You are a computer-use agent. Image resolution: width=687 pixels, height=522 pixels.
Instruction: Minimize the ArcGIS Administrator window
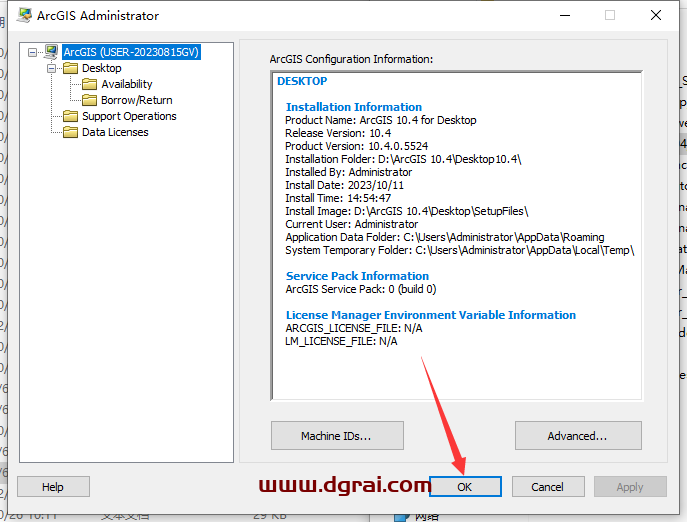pos(565,15)
